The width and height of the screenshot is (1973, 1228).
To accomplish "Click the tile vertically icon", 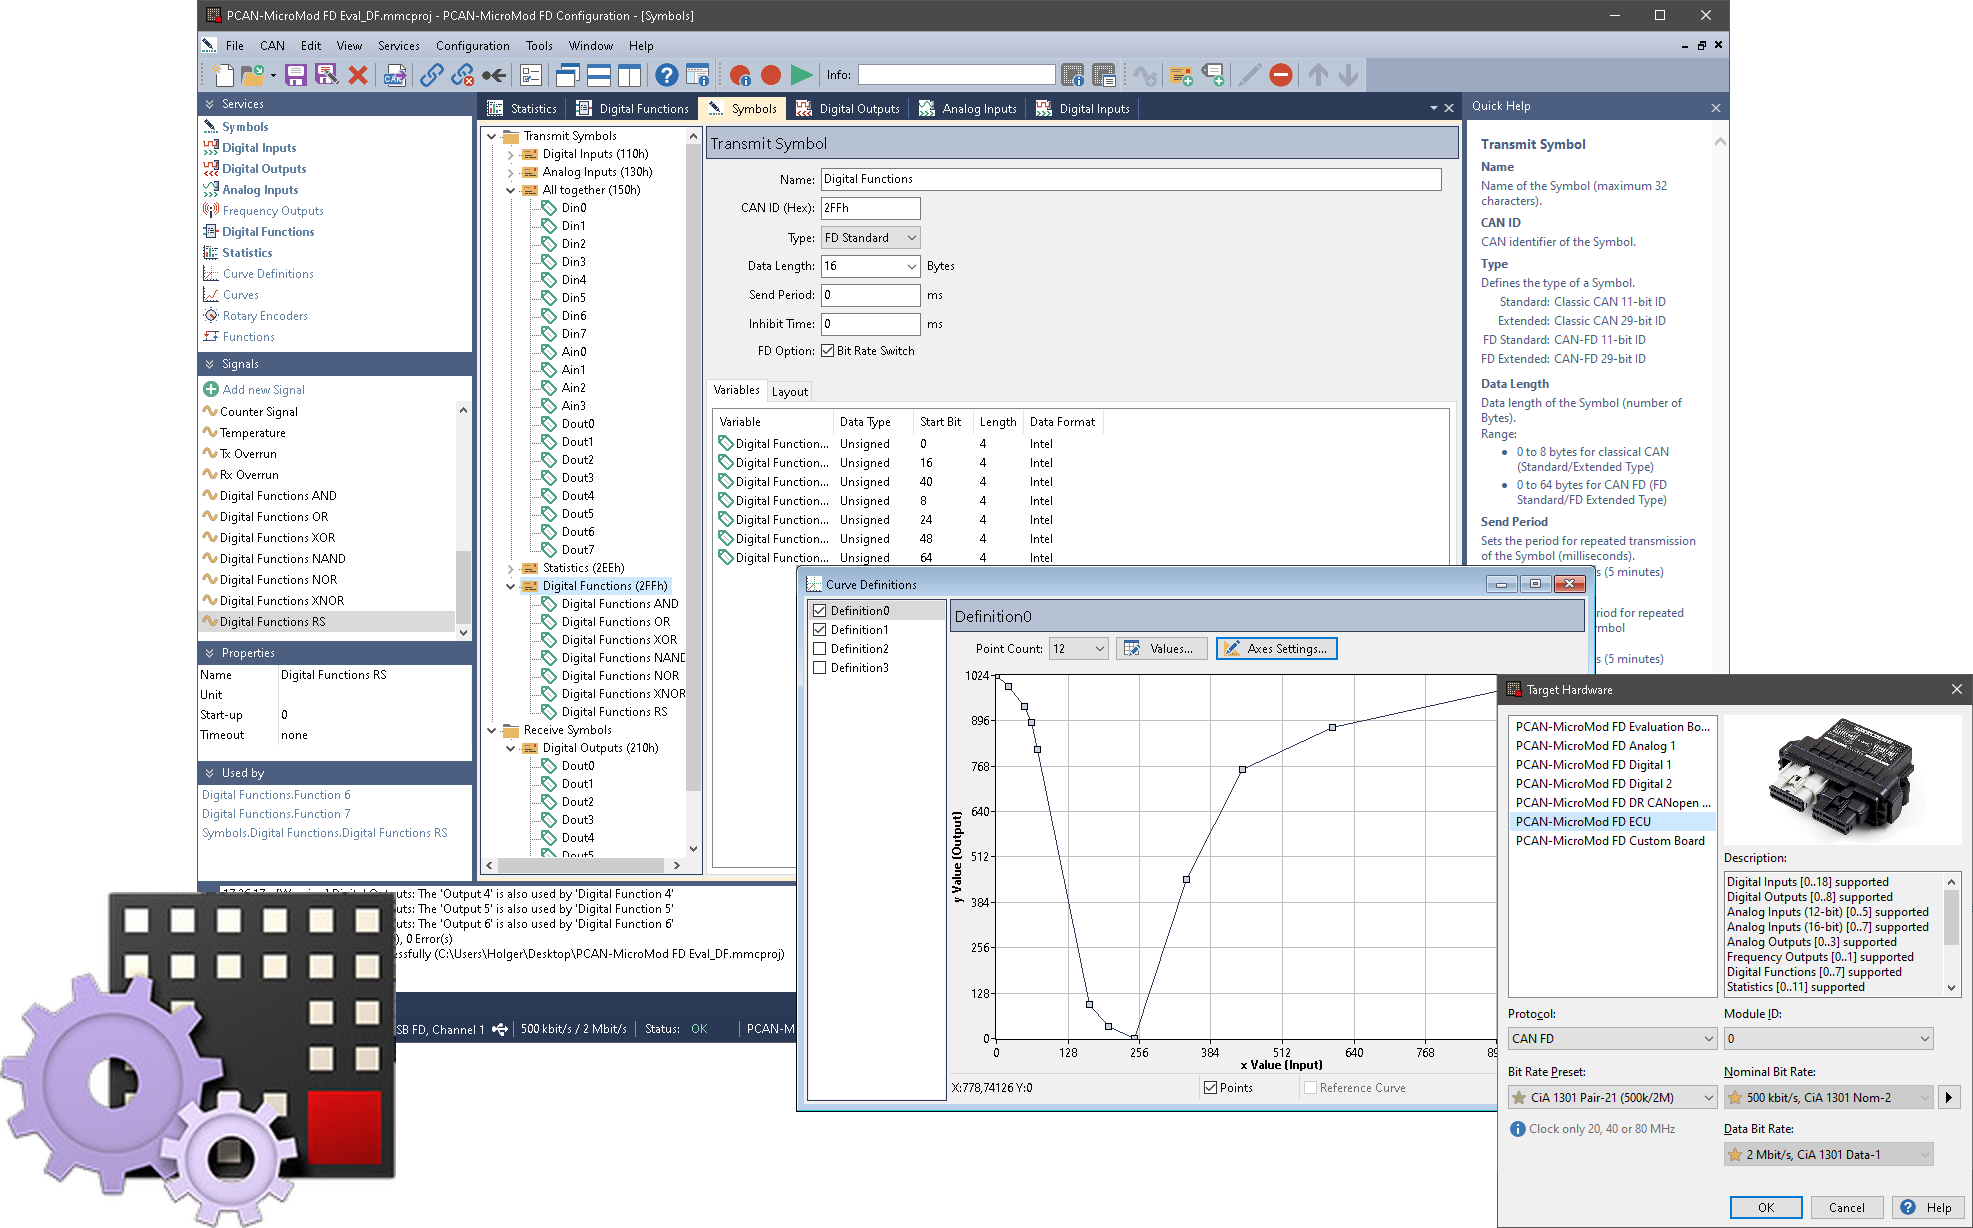I will [629, 75].
